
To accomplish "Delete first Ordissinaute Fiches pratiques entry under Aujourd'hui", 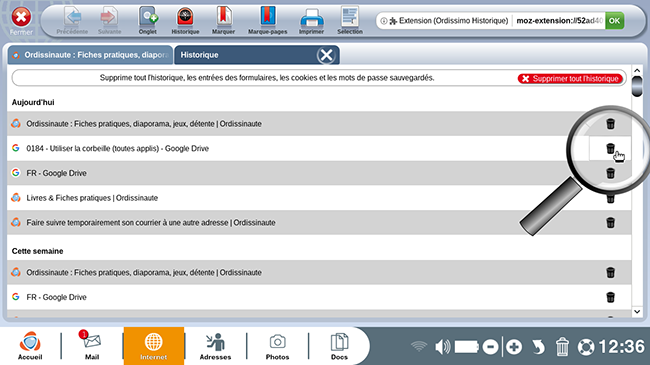I will pyautogui.click(x=610, y=124).
